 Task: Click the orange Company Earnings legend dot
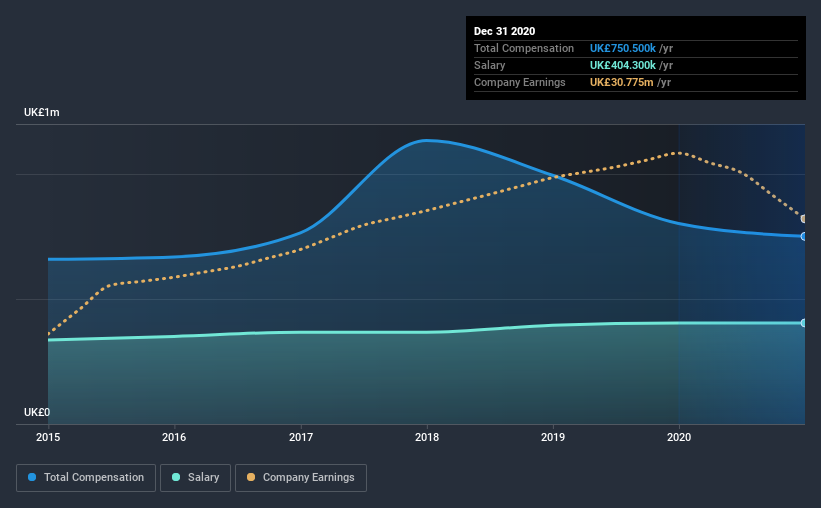click(251, 477)
